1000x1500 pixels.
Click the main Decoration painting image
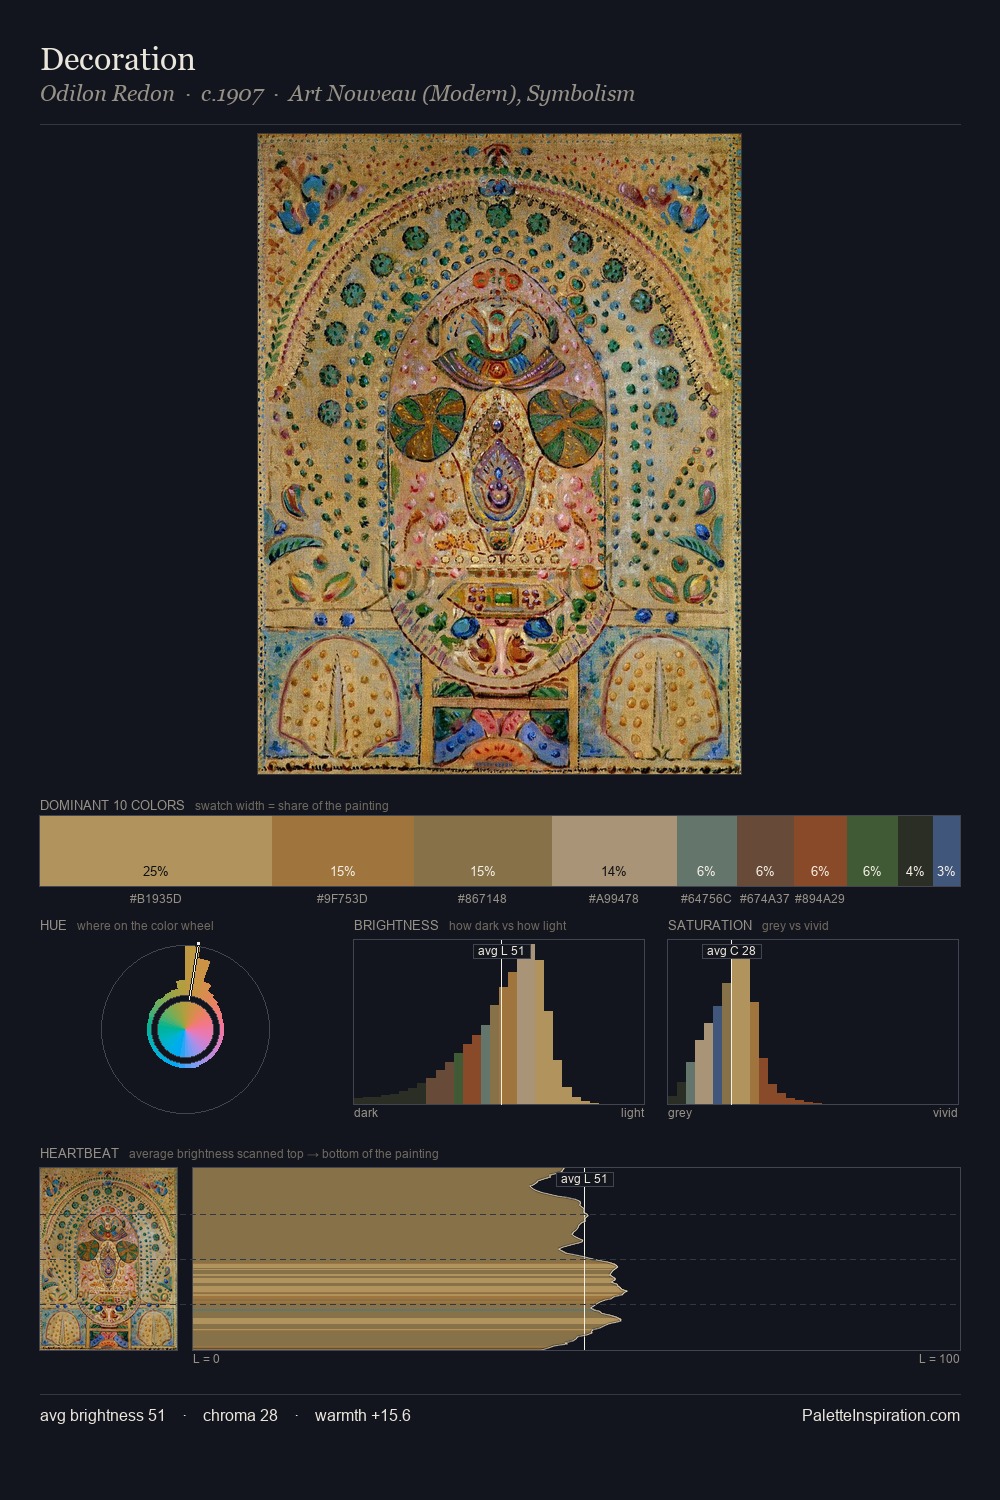tap(499, 454)
